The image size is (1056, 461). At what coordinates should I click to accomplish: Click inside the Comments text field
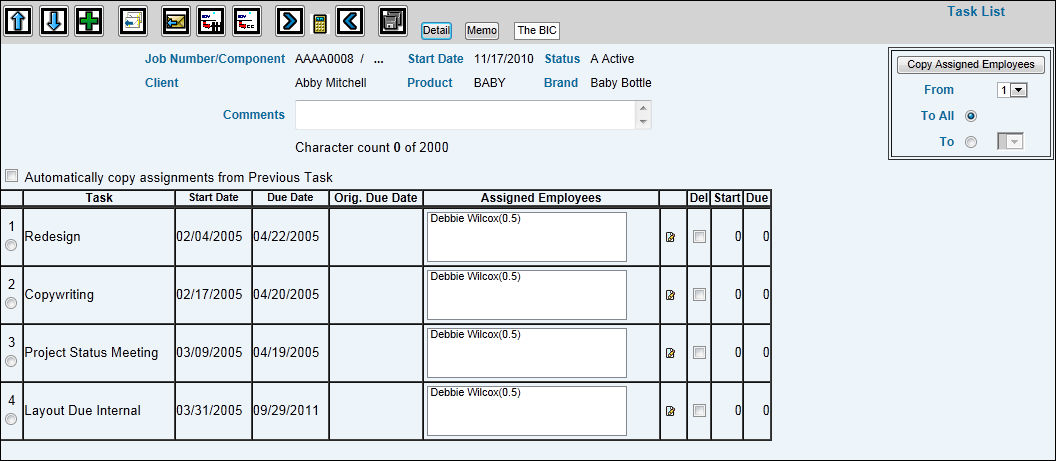(465, 115)
